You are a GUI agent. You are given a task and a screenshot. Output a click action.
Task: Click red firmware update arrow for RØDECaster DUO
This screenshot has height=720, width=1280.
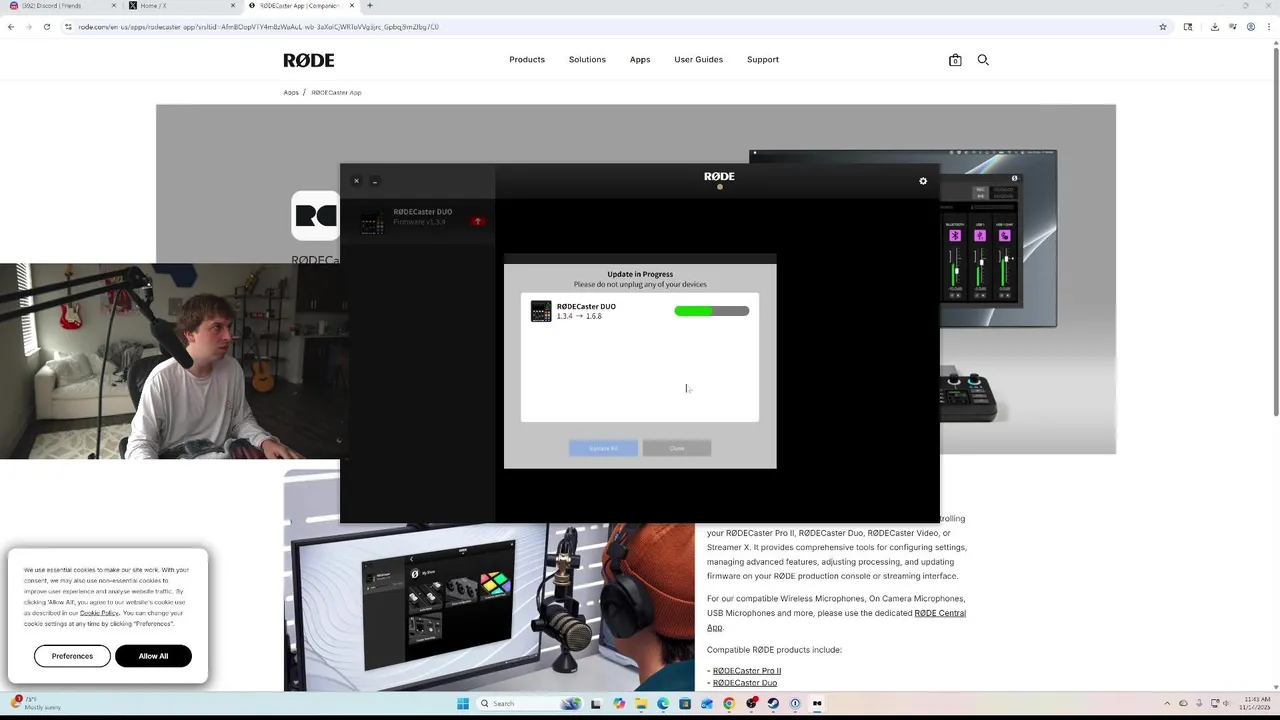click(x=478, y=221)
